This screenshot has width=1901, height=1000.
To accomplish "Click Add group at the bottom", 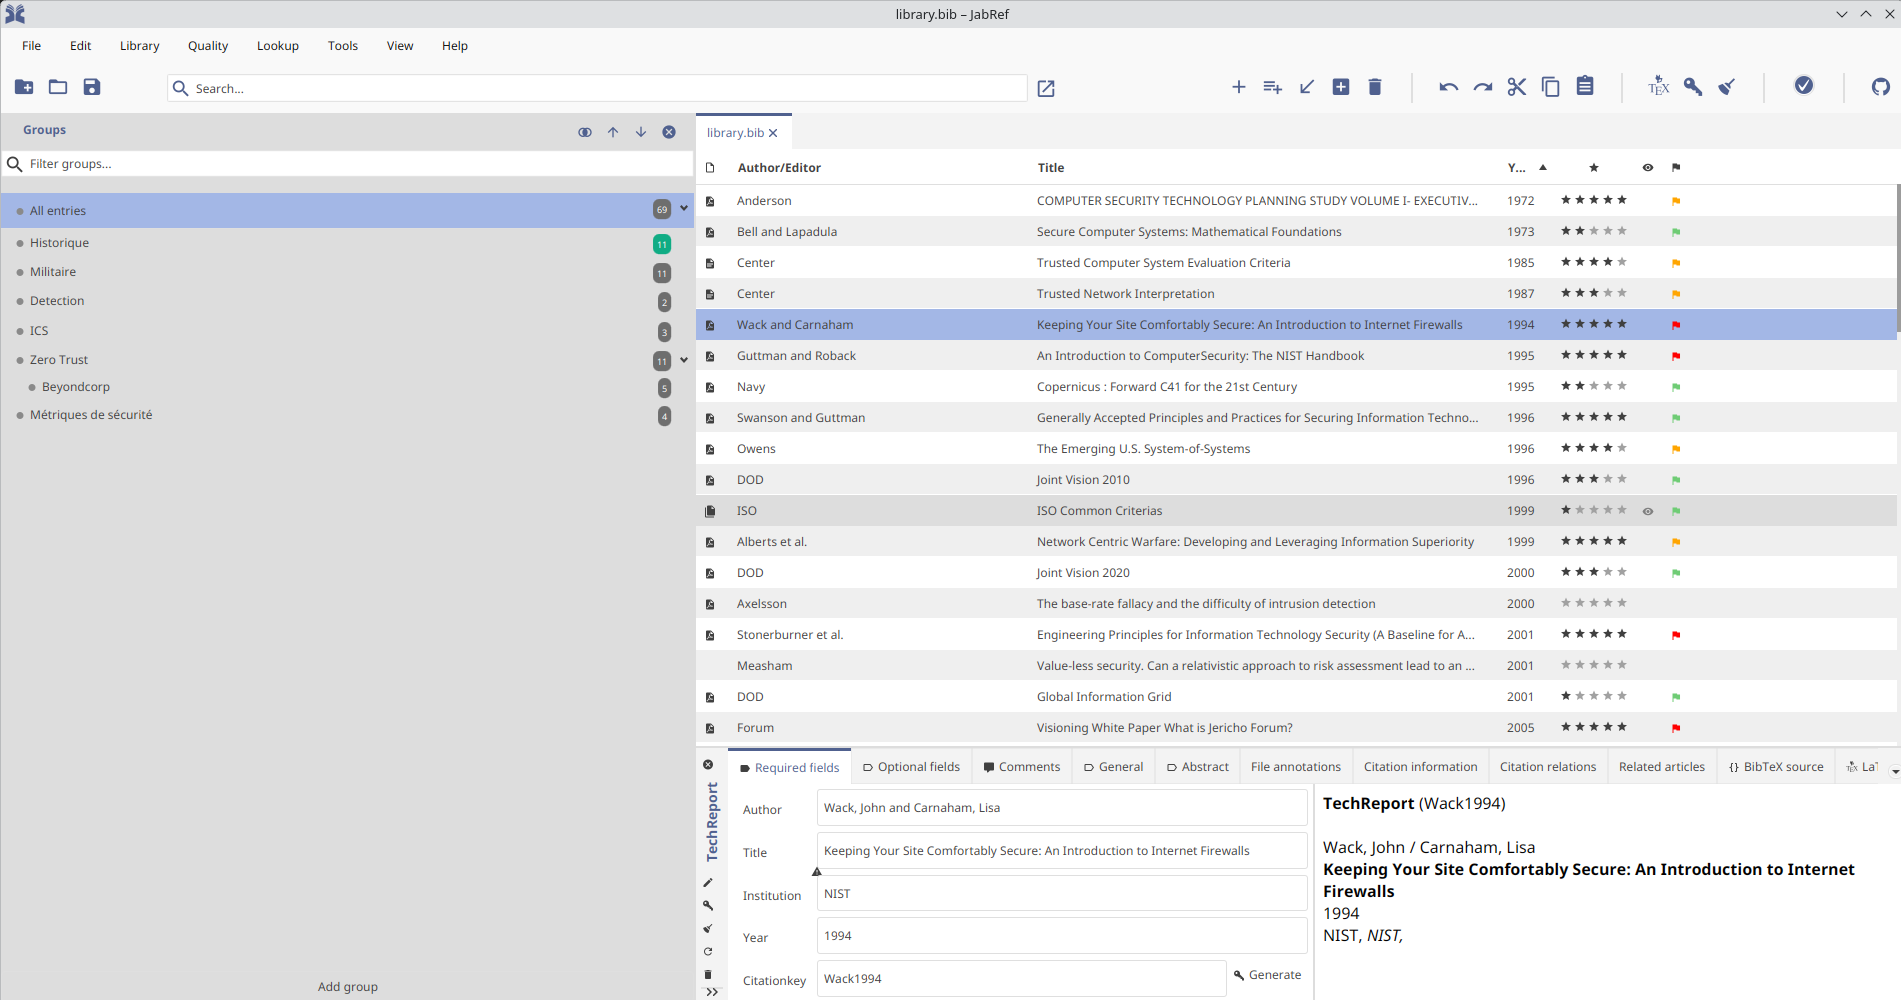I will click(x=348, y=987).
